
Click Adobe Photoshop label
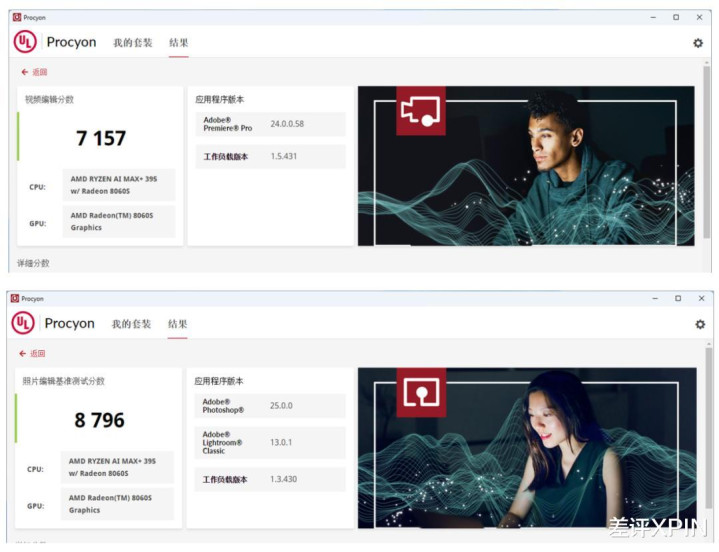pyautogui.click(x=223, y=406)
